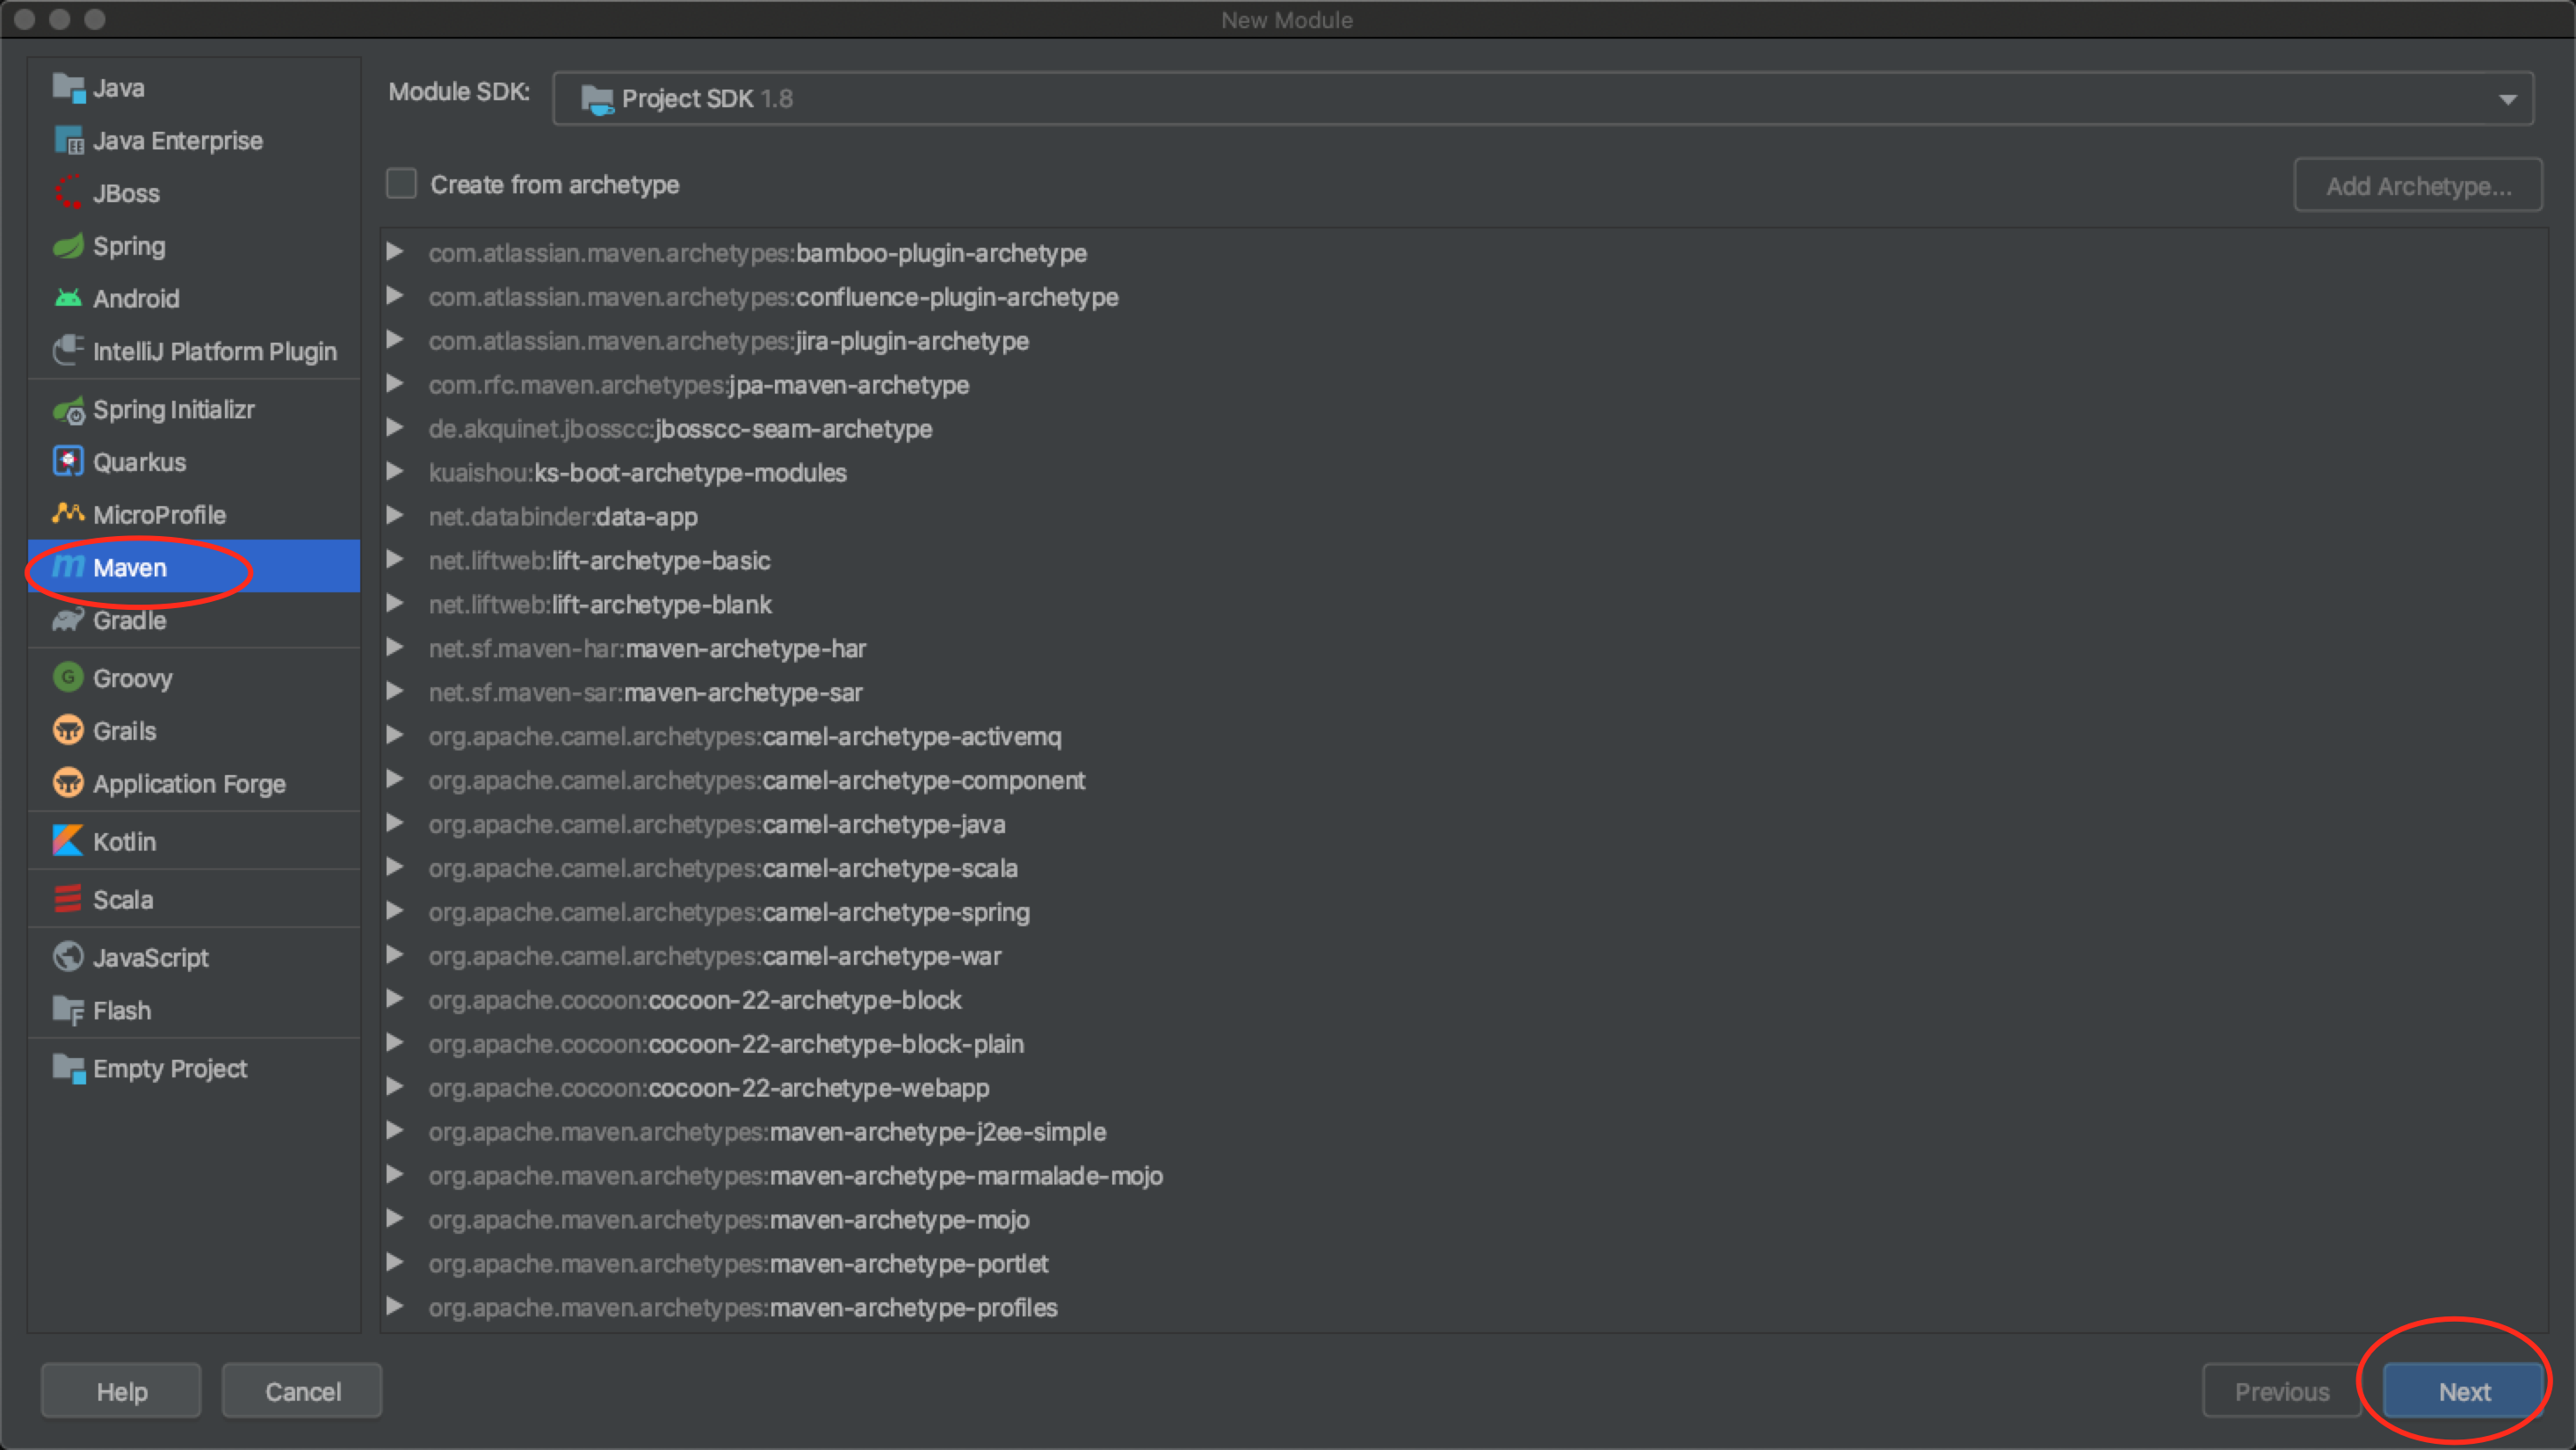Viewport: 2576px width, 1450px height.
Task: Expand the bamboo-plugin-archetype entry
Action: coord(395,252)
